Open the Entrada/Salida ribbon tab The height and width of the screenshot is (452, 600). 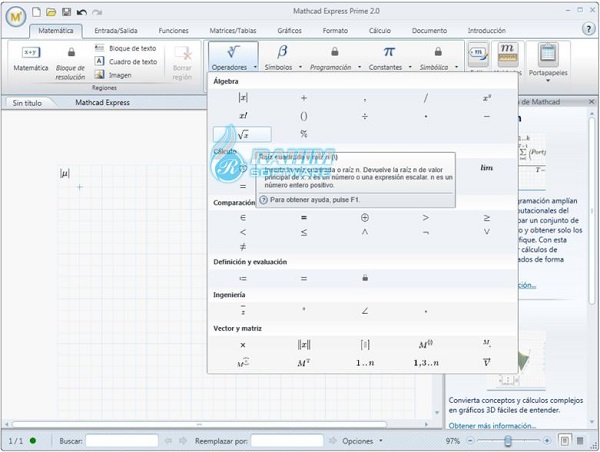point(116,31)
